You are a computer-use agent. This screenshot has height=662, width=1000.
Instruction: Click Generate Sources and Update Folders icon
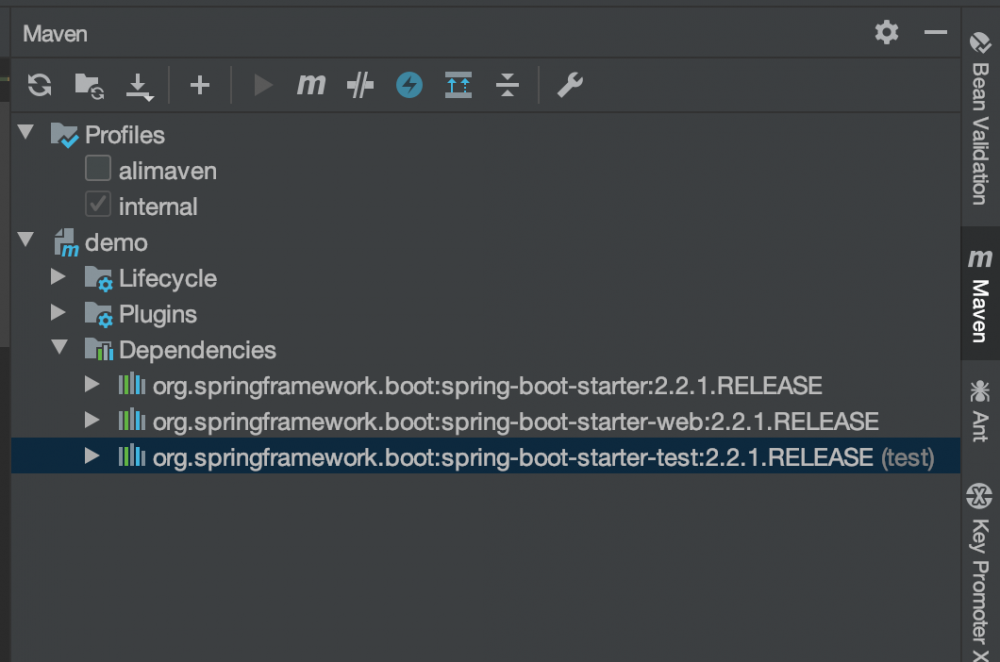(89, 86)
